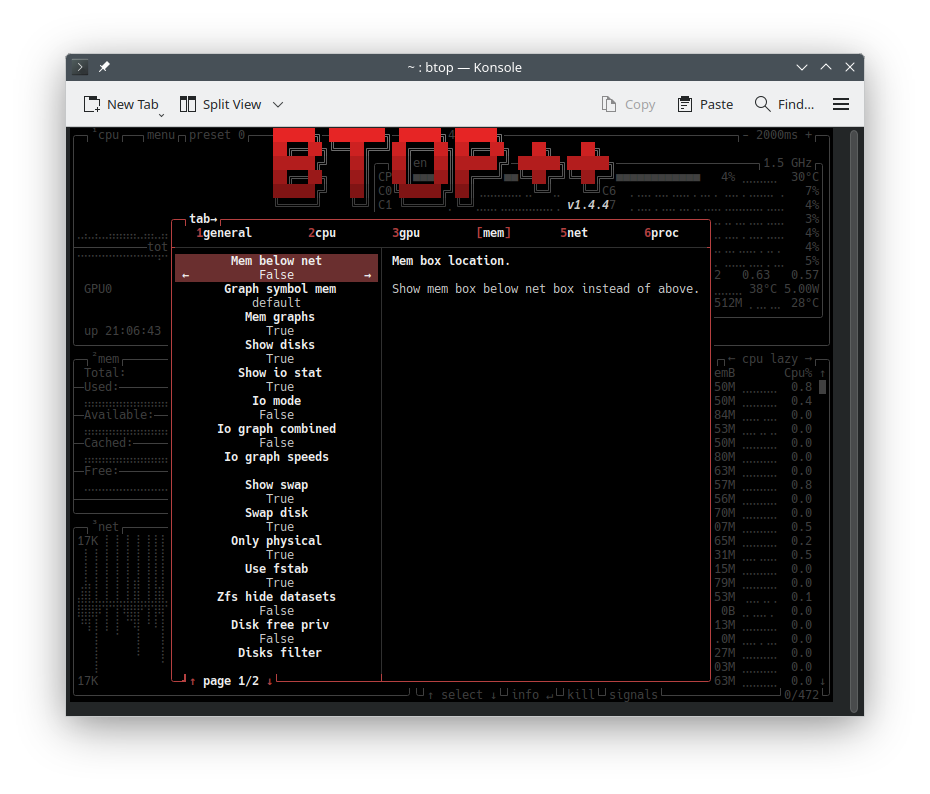930x794 pixels.
Task: Select the mem options tab
Action: 493,233
